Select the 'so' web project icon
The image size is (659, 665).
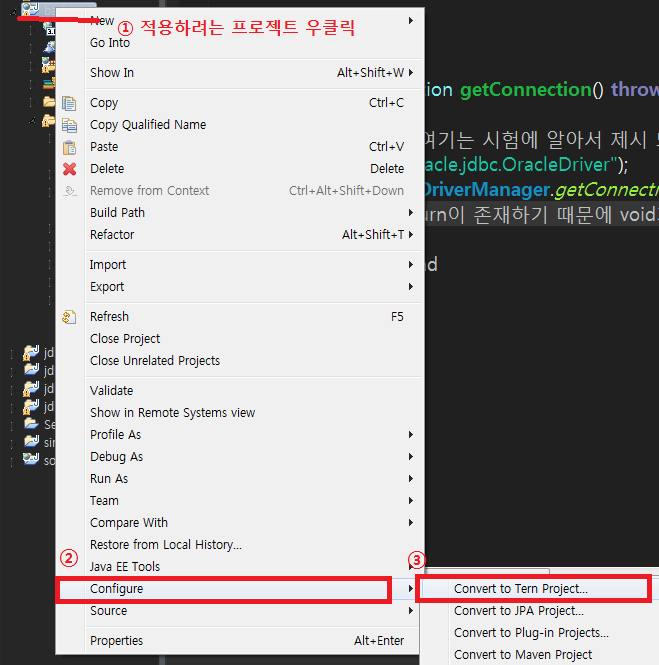pyautogui.click(x=31, y=459)
